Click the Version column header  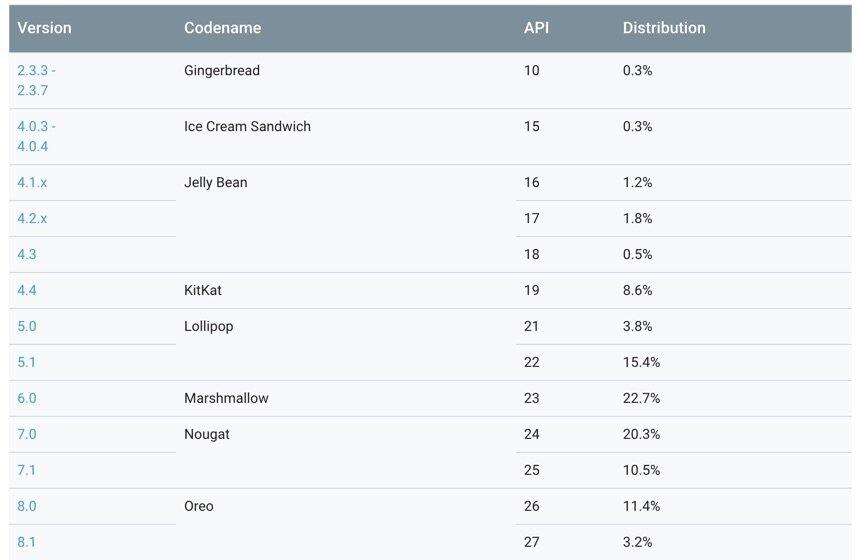(x=45, y=28)
